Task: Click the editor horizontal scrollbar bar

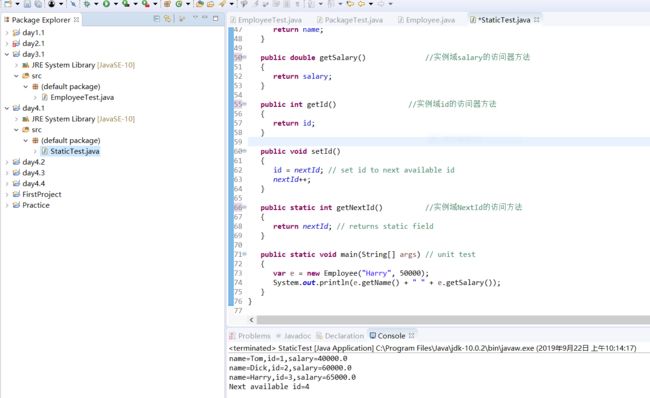Action: coord(453,320)
